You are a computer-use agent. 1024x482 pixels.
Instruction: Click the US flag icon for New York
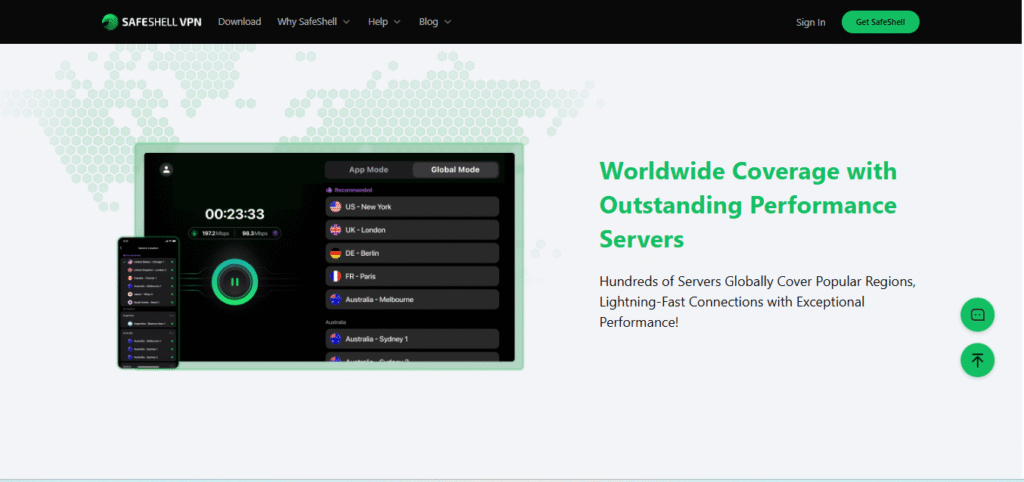335,207
